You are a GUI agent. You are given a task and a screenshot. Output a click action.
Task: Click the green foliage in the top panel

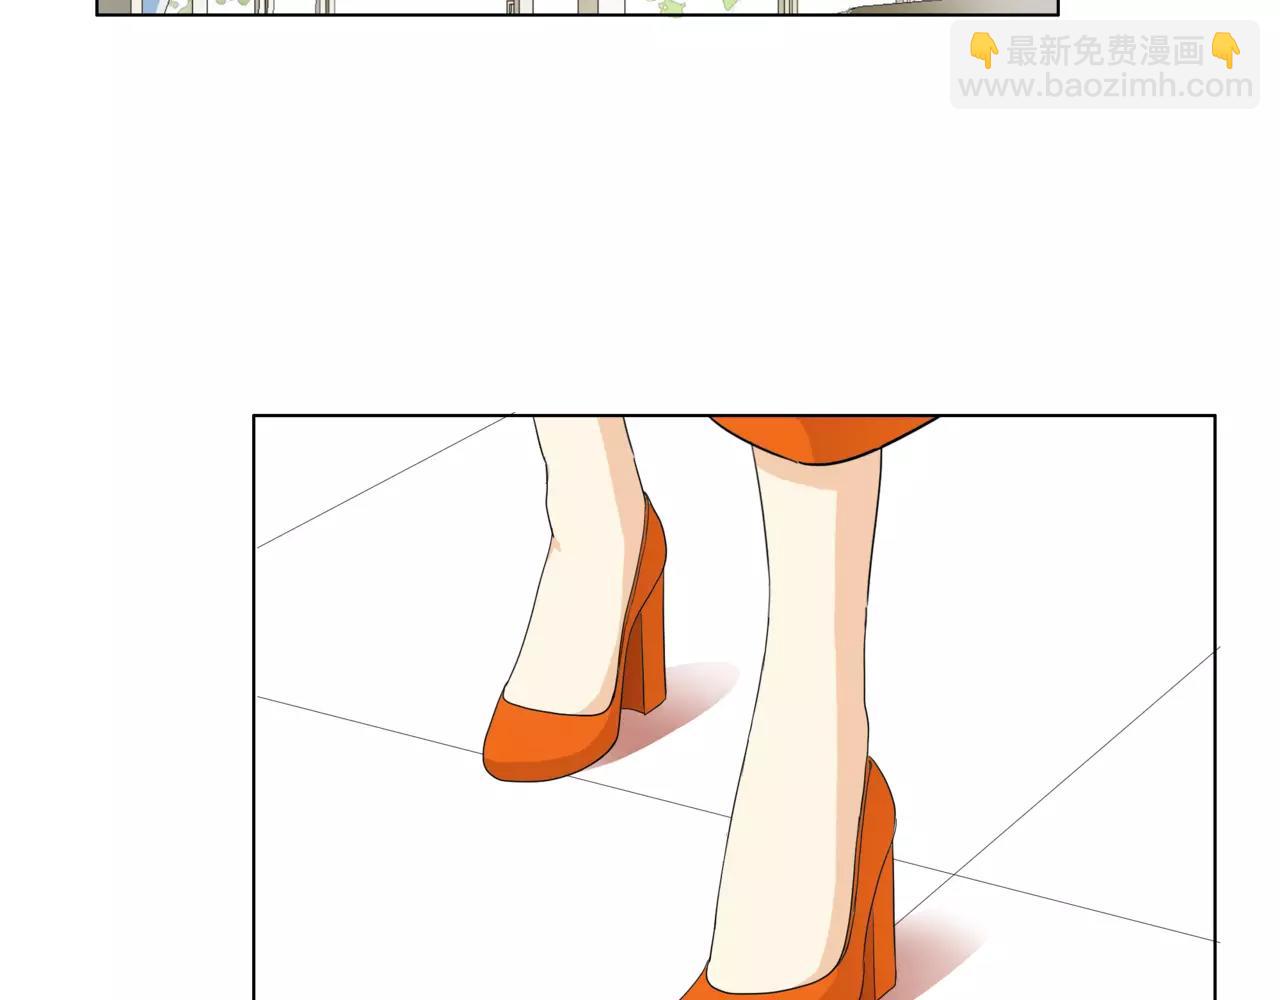(672, 9)
